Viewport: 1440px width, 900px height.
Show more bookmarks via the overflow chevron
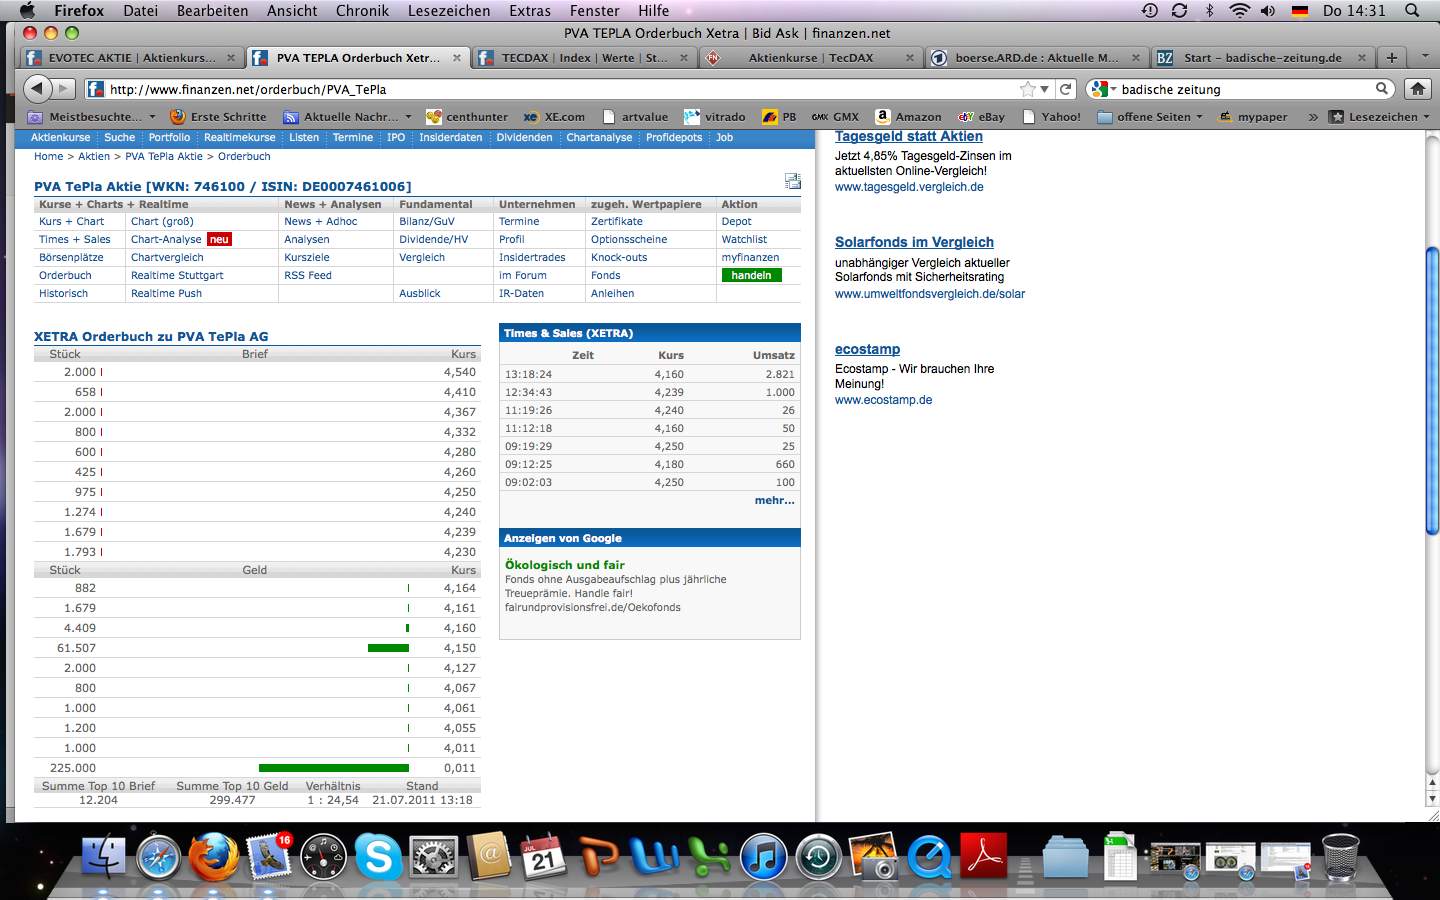tap(1312, 117)
